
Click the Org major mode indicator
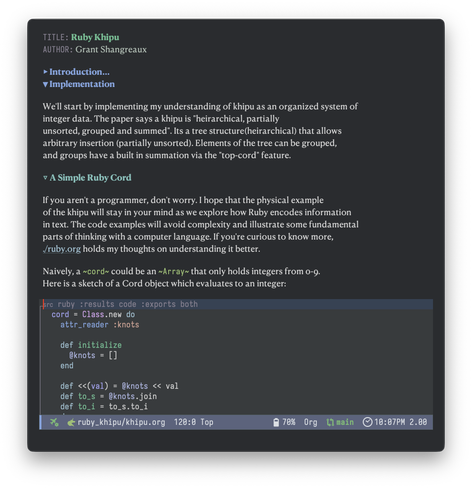click(310, 422)
